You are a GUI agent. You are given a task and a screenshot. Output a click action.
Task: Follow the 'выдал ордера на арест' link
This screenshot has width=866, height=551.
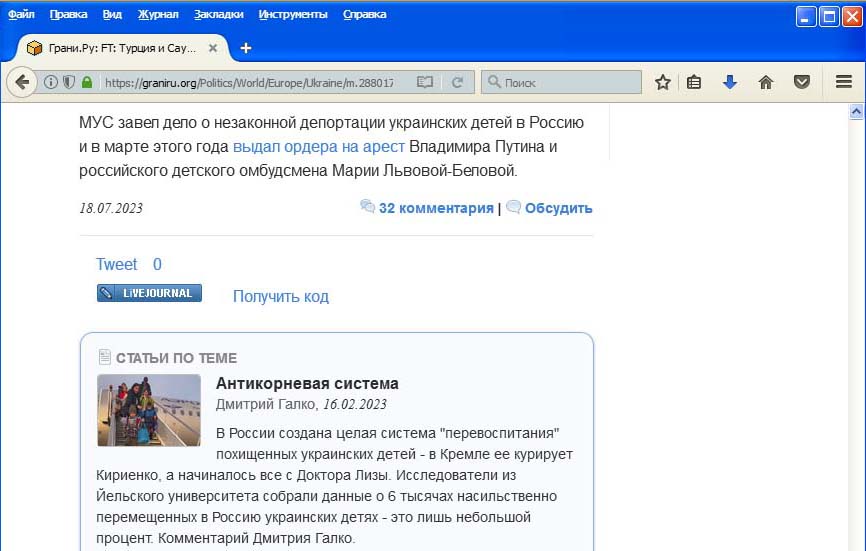pos(319,147)
